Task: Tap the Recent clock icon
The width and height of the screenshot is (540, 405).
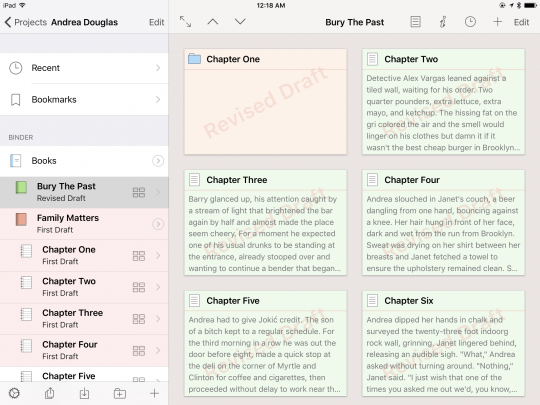Action: click(x=15, y=68)
